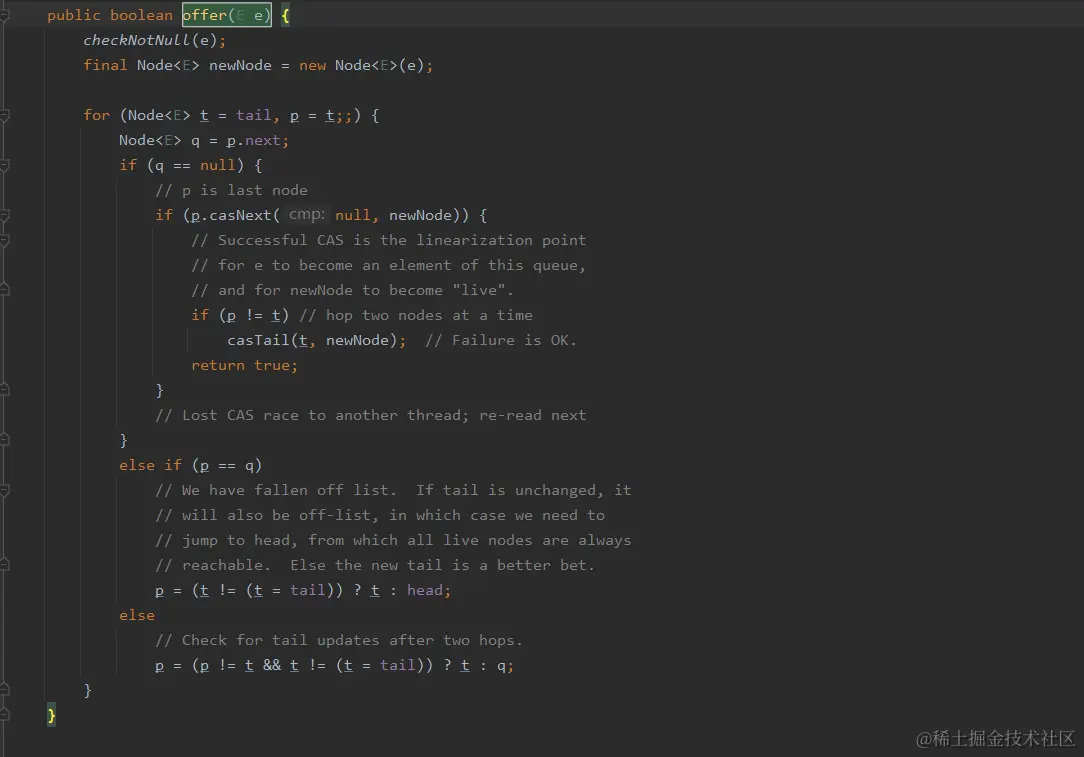
Task: Click the comment '// Failure is OK.'
Action: pyautogui.click(x=501, y=340)
